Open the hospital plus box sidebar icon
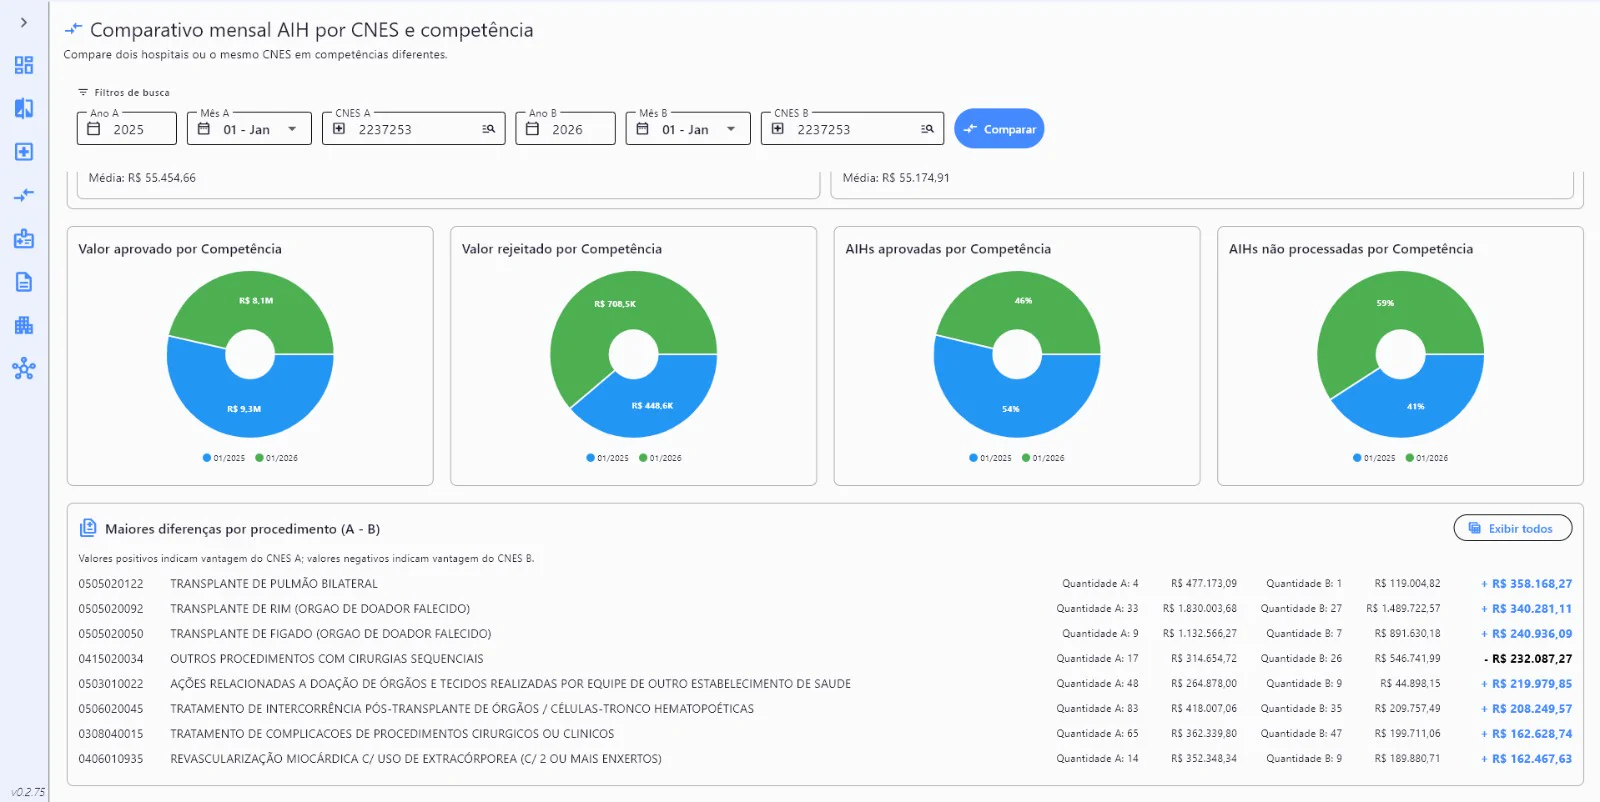Screen dimensions: 1600x802 (24, 152)
